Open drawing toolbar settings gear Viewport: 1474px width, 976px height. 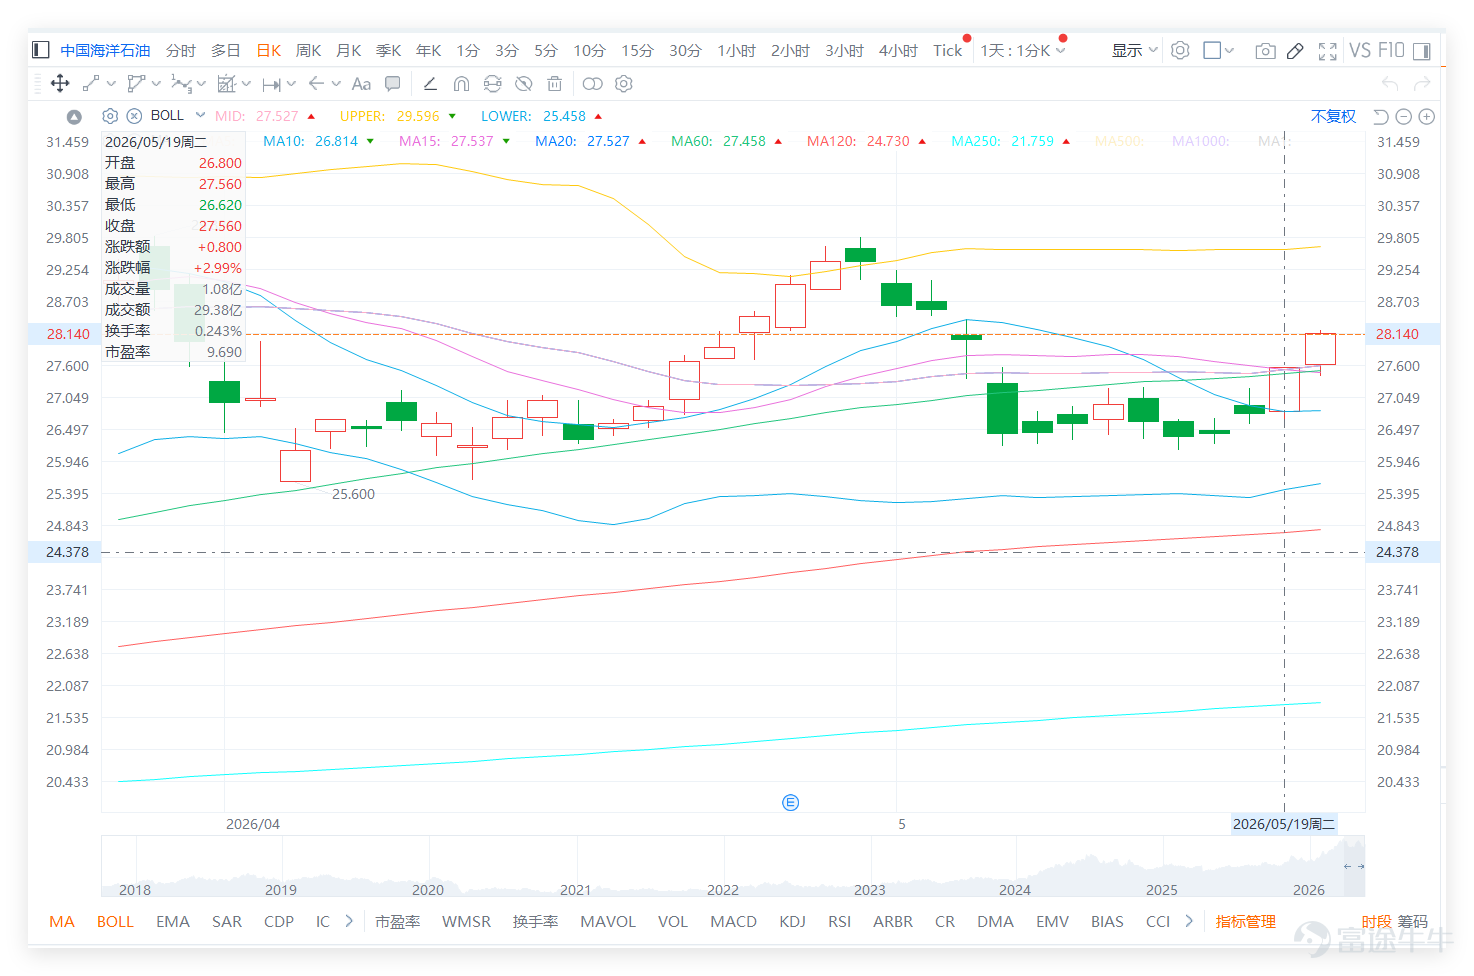click(x=624, y=84)
